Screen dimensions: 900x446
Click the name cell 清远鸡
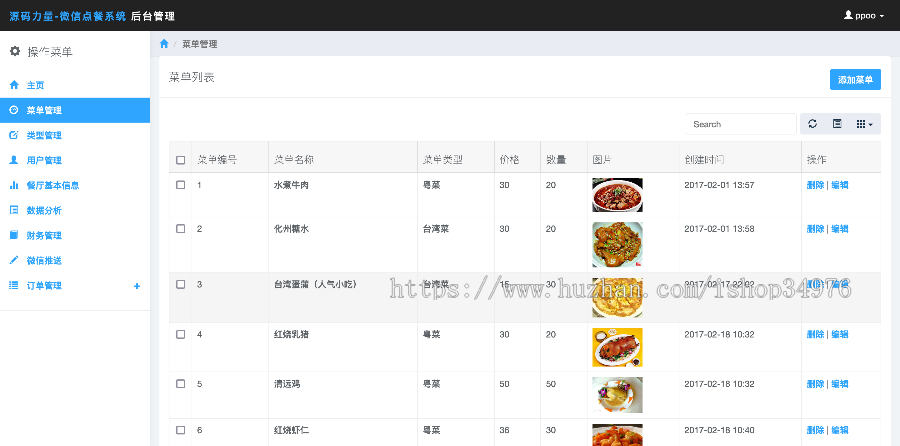click(x=287, y=383)
